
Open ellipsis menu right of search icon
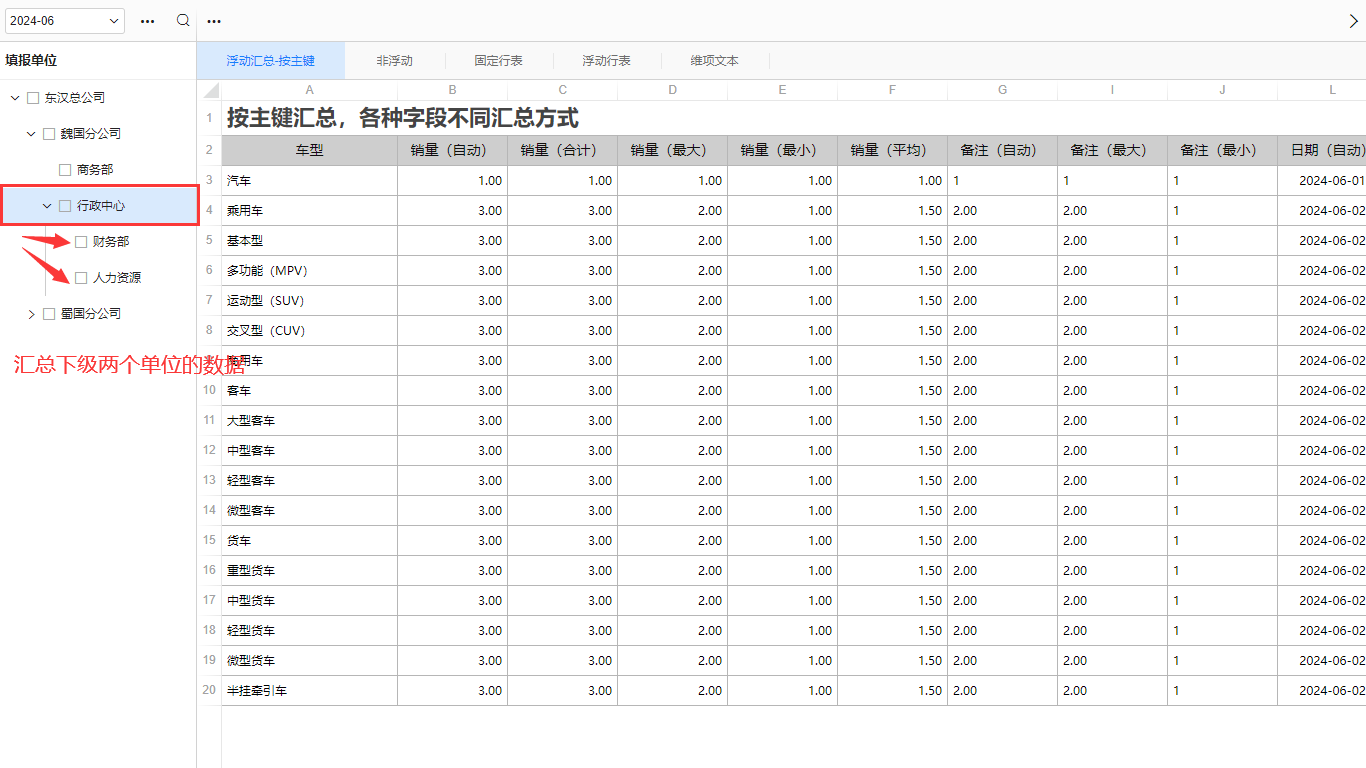tap(214, 21)
